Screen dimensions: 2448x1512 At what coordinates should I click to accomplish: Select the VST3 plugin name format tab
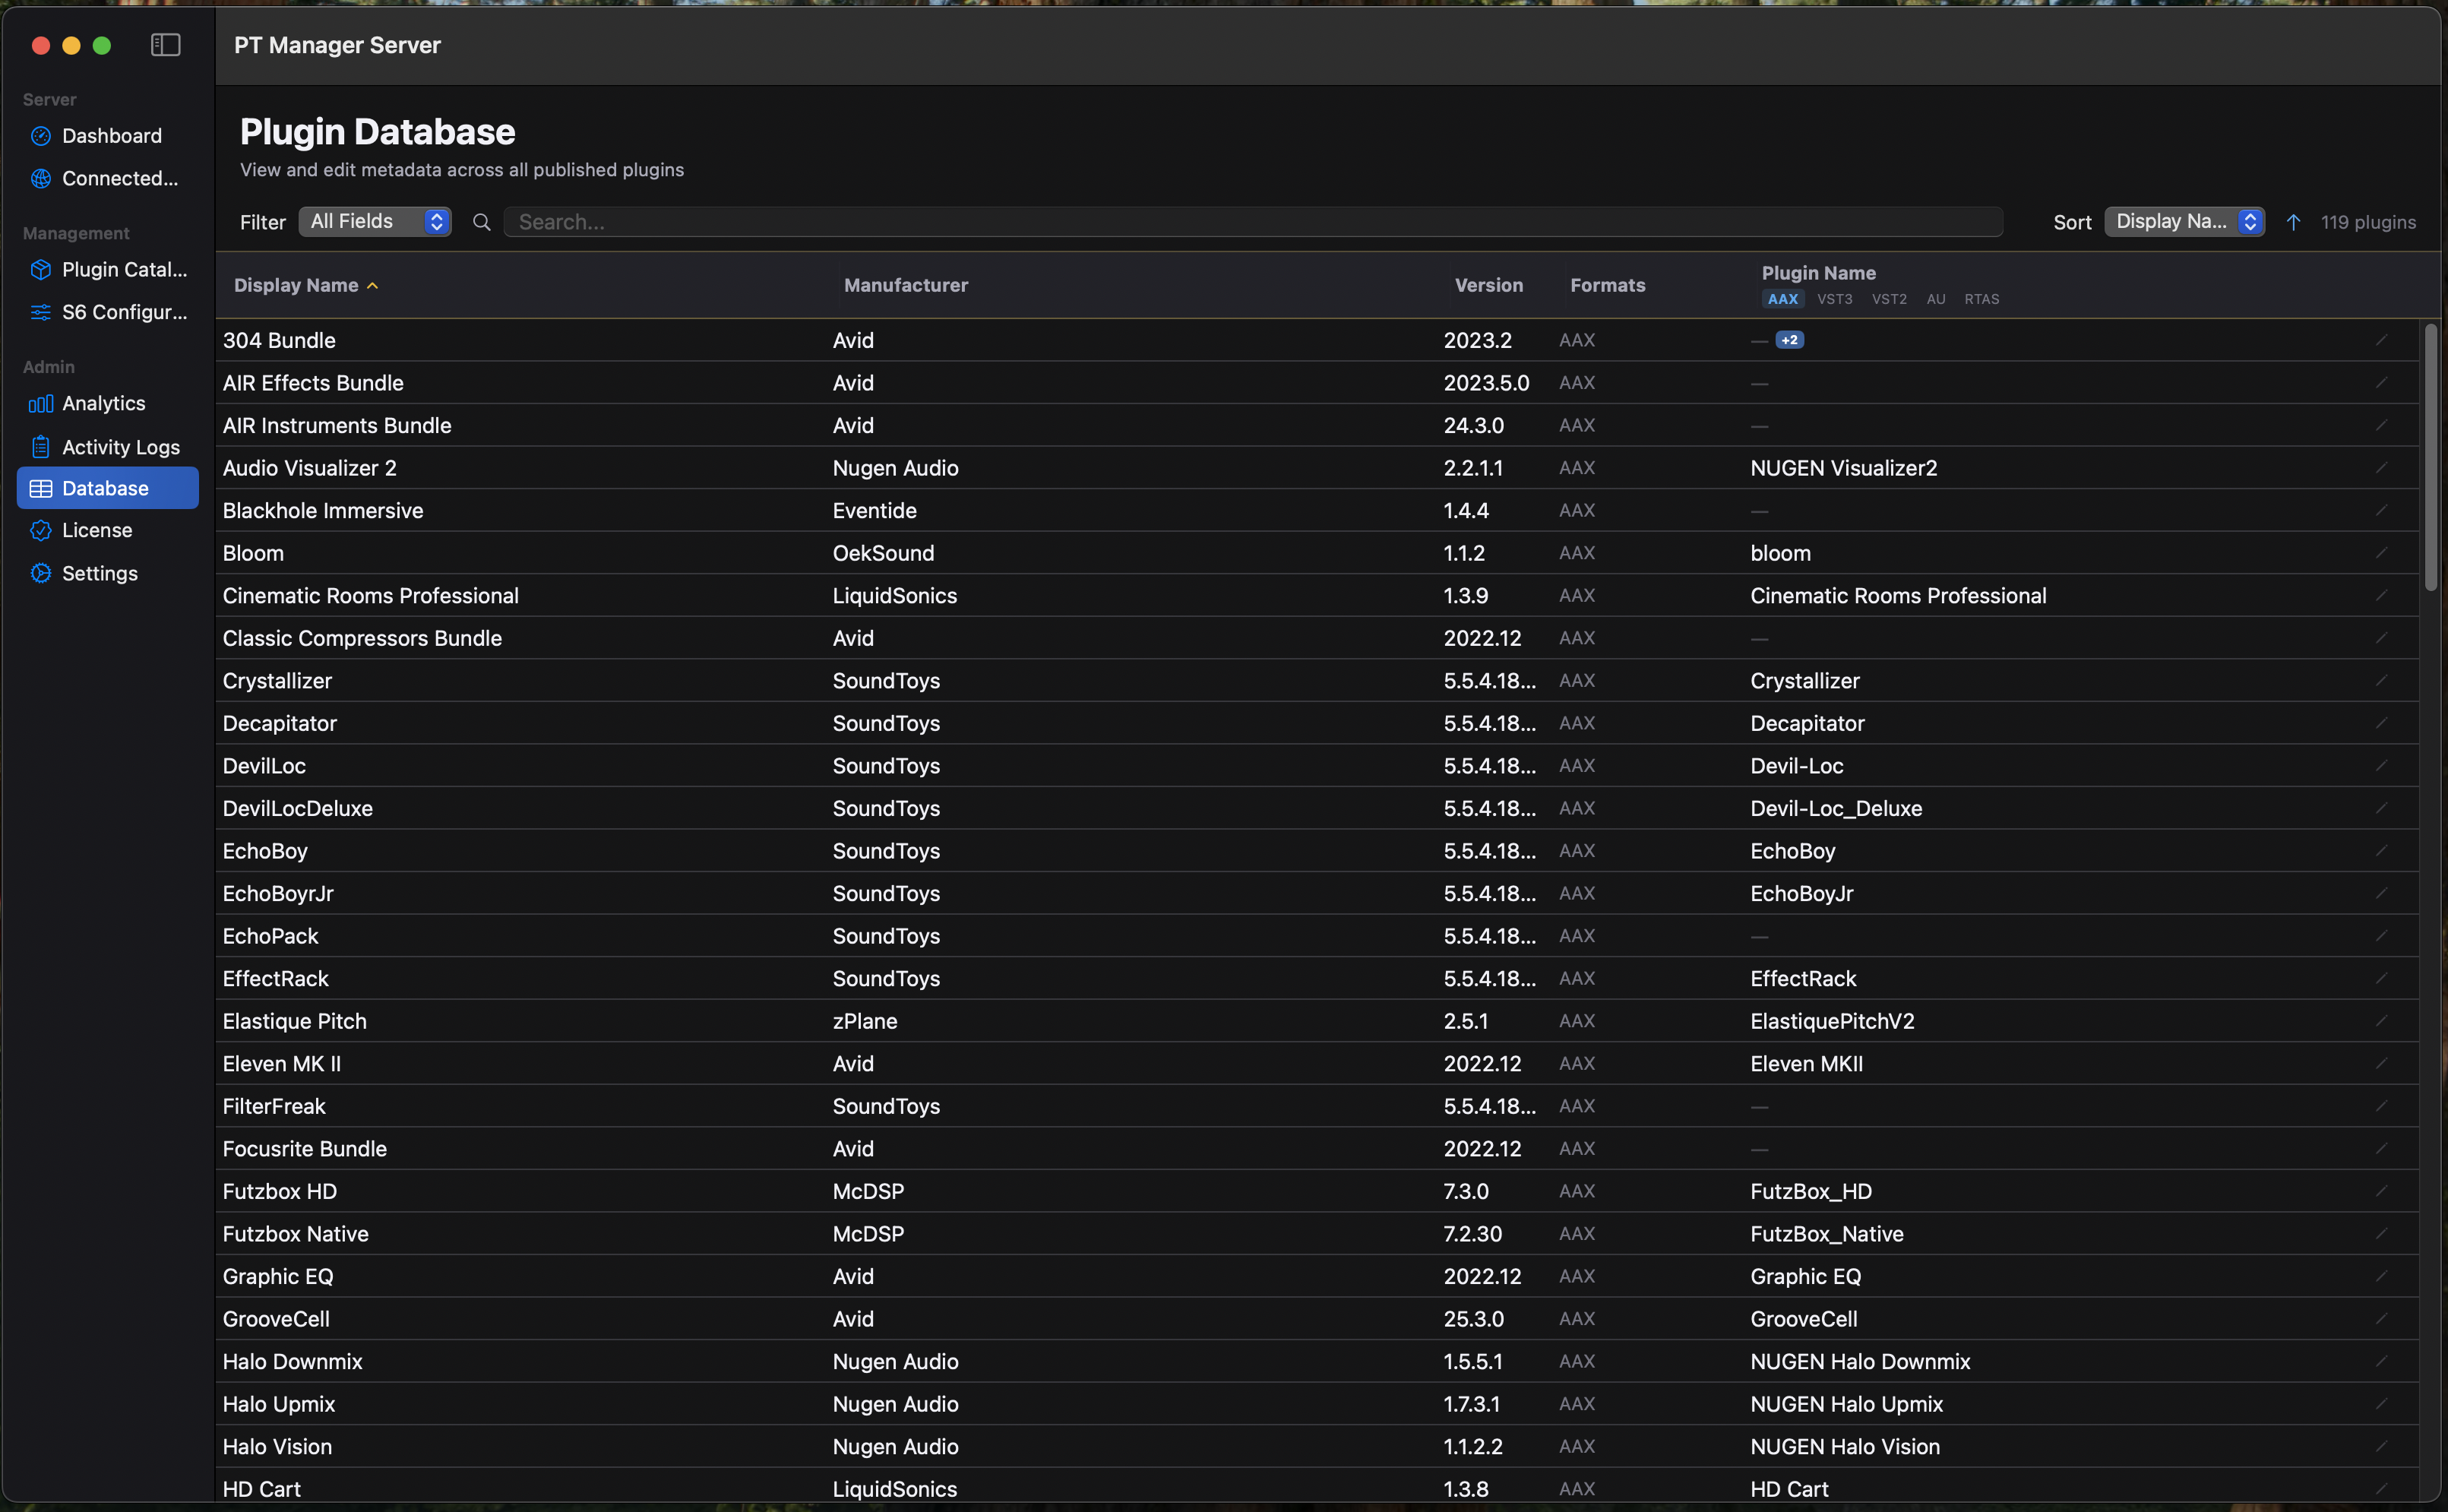(1834, 300)
